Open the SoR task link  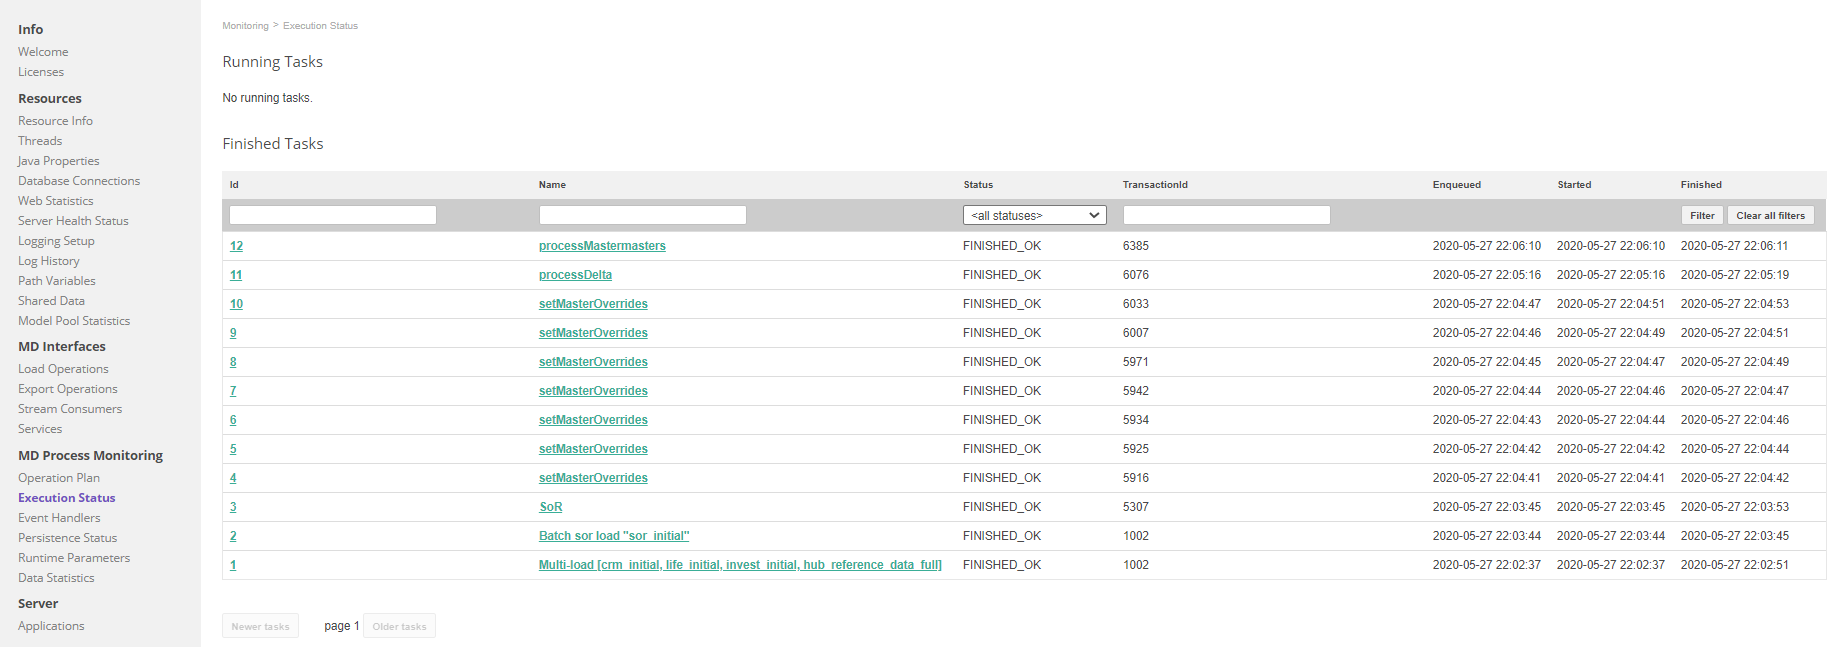550,507
